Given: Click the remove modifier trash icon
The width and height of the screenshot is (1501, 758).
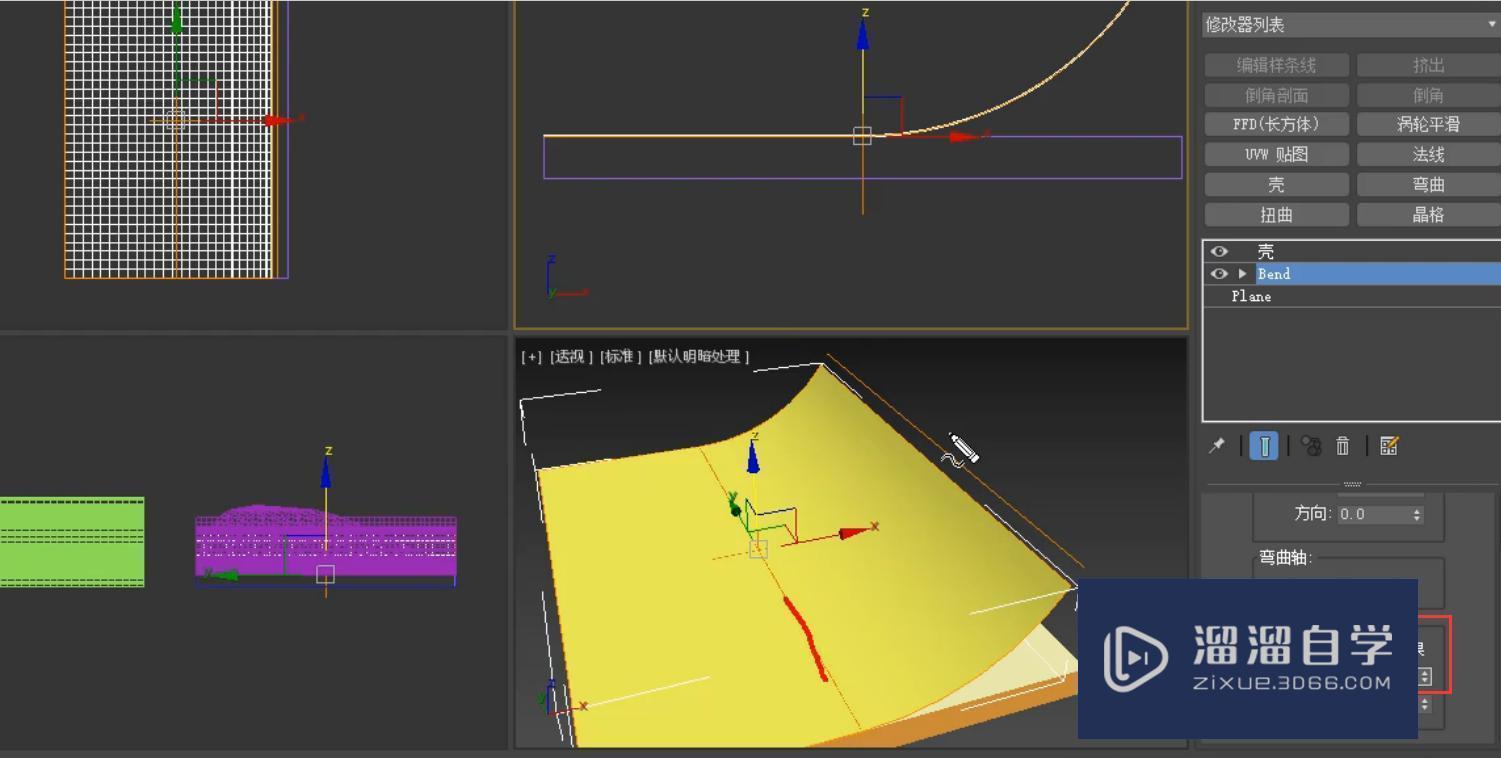Looking at the screenshot, I should coord(1343,446).
